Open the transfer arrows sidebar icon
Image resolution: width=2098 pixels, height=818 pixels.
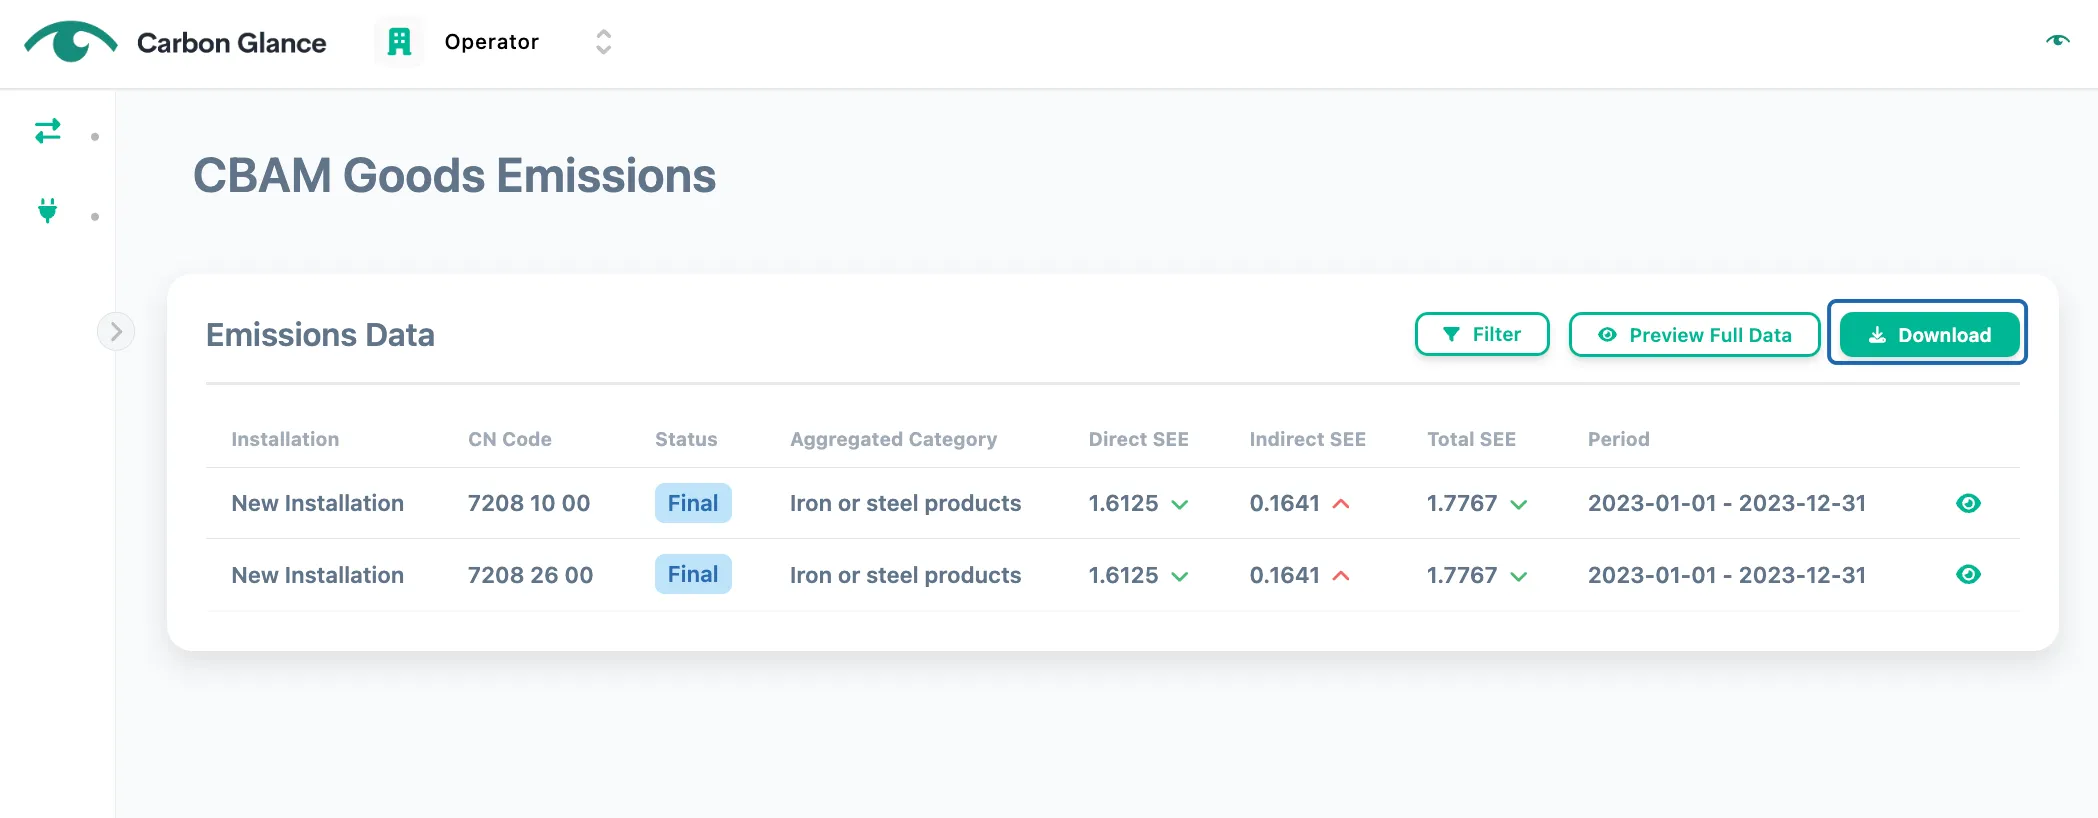pyautogui.click(x=48, y=131)
